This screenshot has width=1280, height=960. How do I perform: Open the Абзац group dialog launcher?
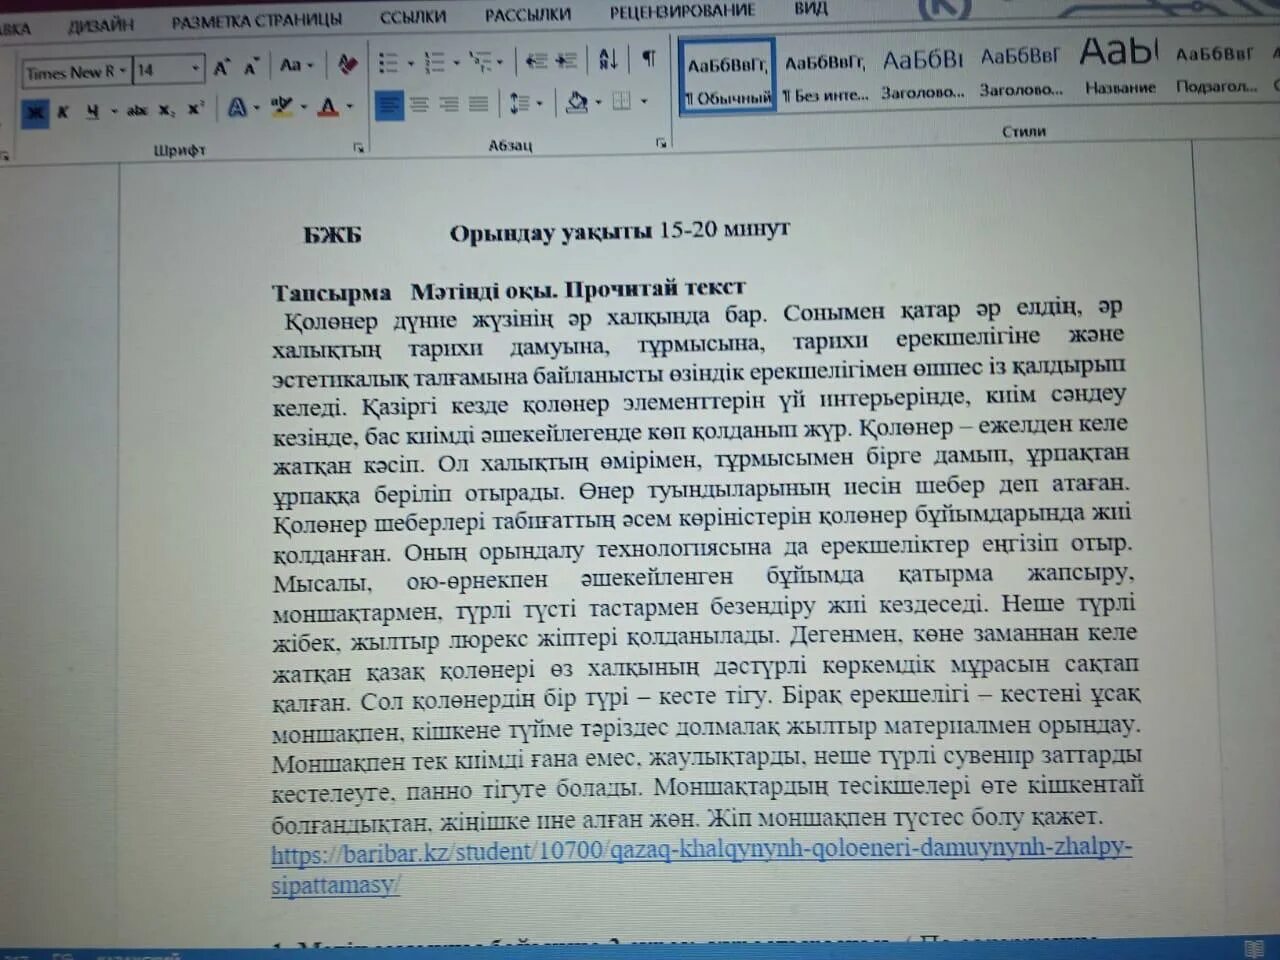tap(660, 144)
